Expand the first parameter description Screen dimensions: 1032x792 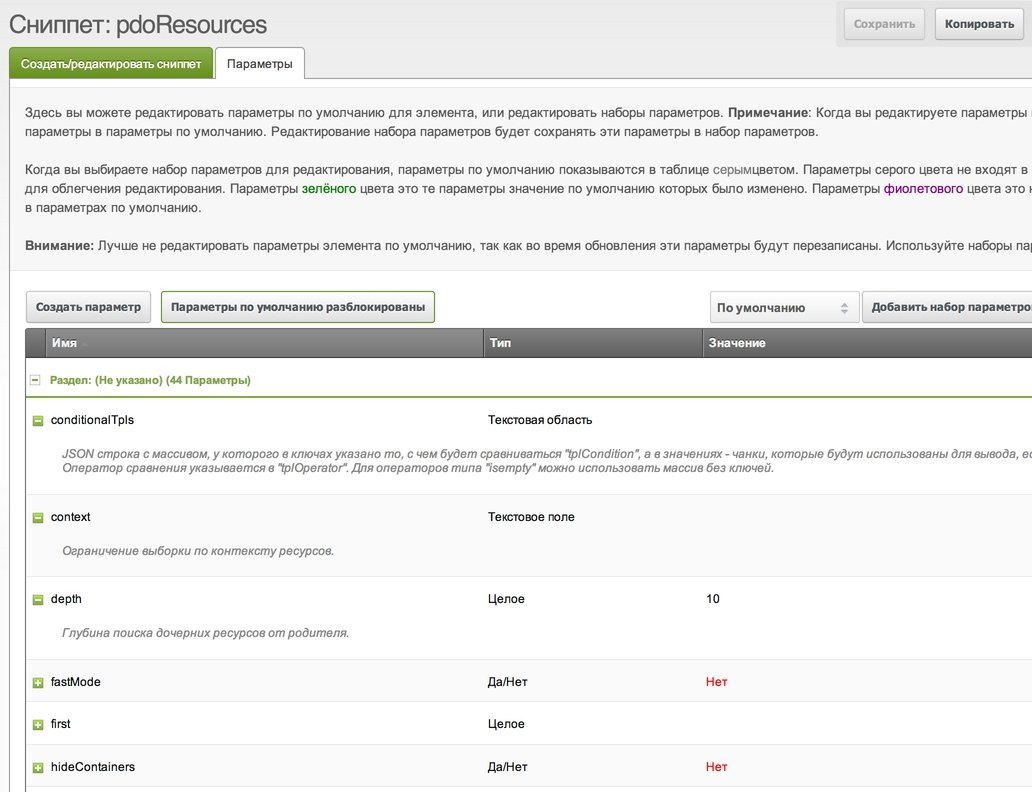click(38, 725)
